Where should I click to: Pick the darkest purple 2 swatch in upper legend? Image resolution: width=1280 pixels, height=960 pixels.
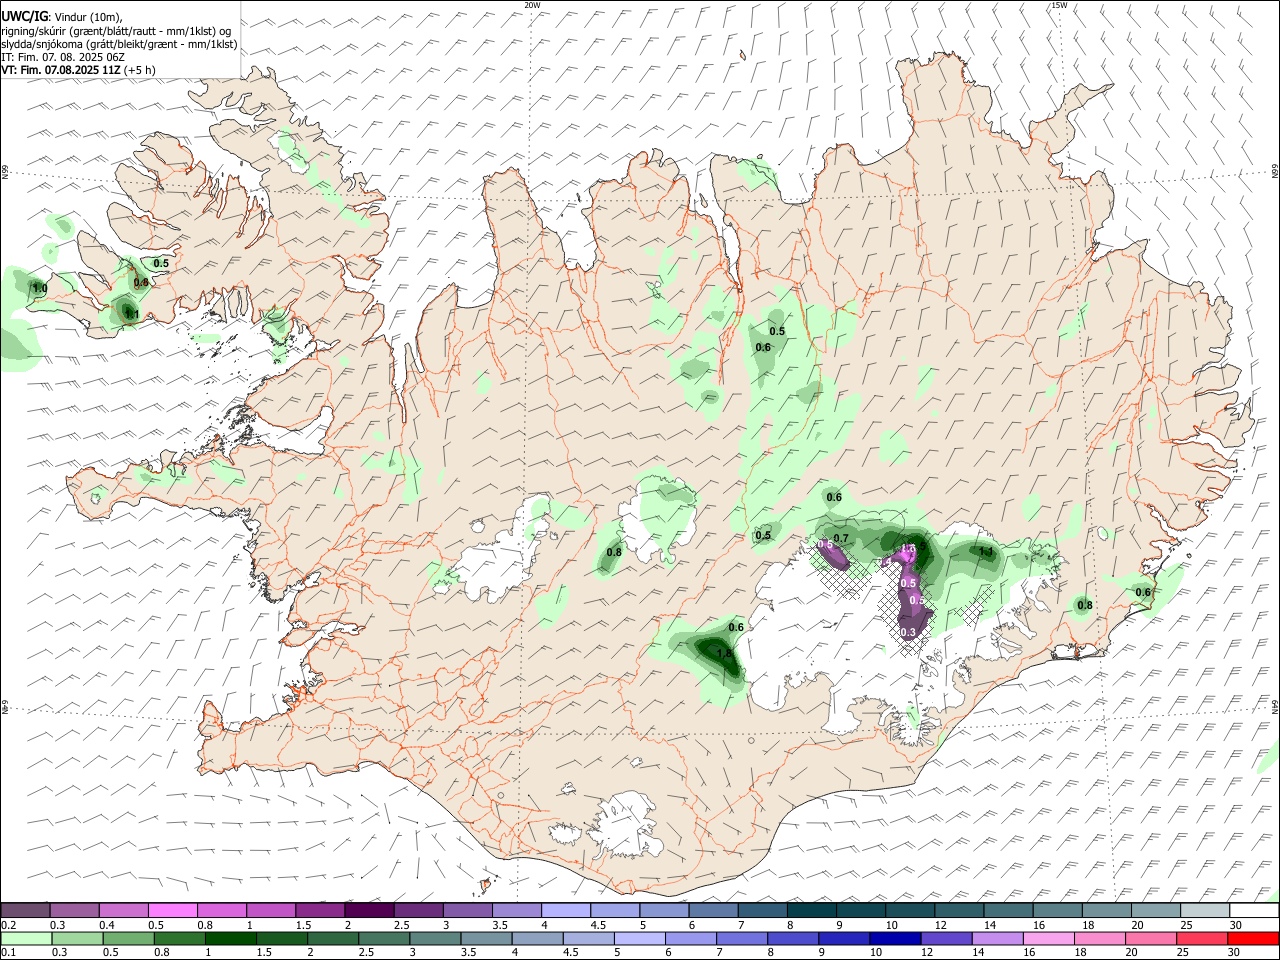click(369, 910)
